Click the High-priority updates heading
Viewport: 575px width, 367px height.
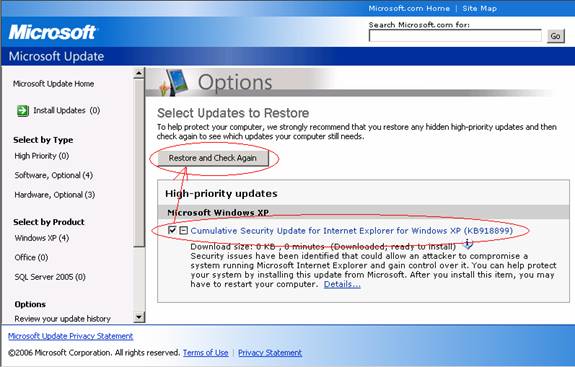pos(221,194)
